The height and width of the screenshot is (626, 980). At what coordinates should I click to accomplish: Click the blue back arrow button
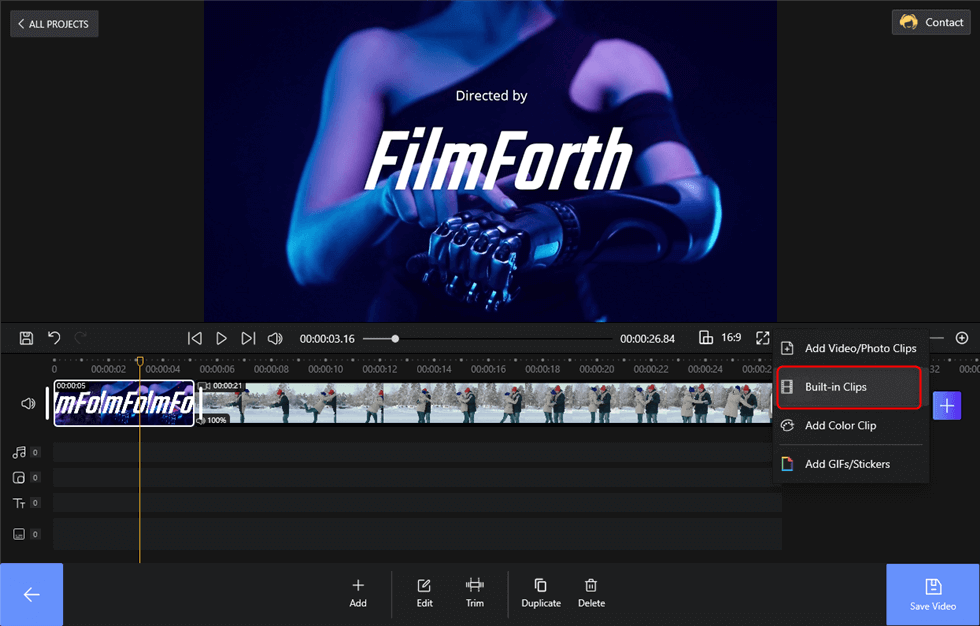[x=31, y=594]
